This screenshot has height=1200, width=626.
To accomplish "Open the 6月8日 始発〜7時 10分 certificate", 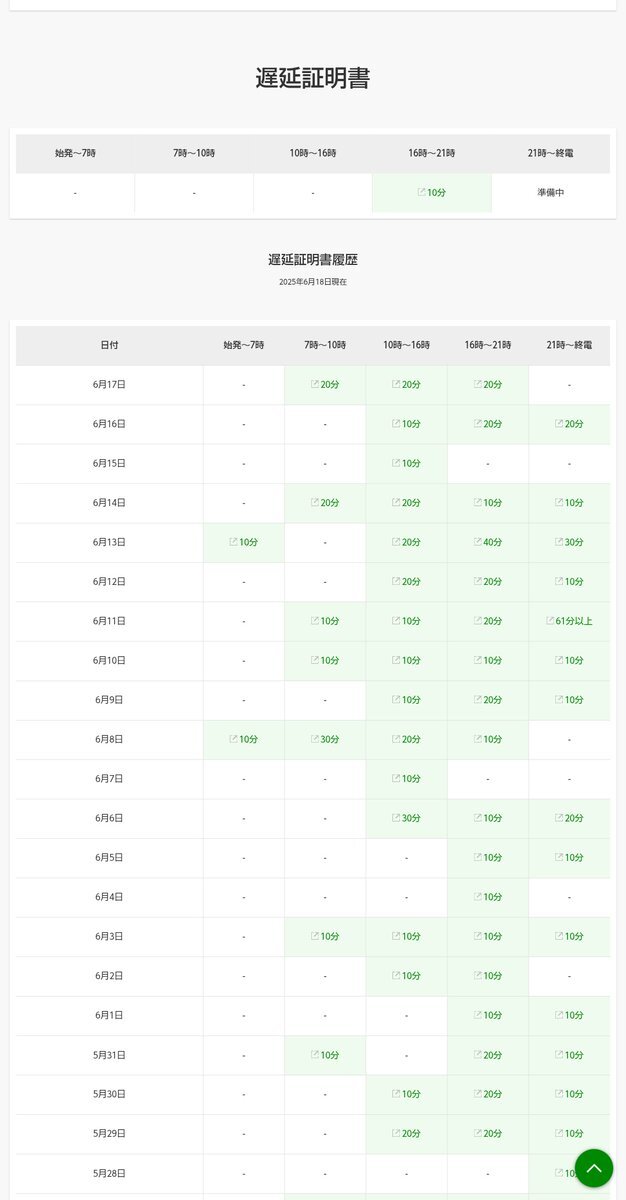I will click(x=243, y=739).
